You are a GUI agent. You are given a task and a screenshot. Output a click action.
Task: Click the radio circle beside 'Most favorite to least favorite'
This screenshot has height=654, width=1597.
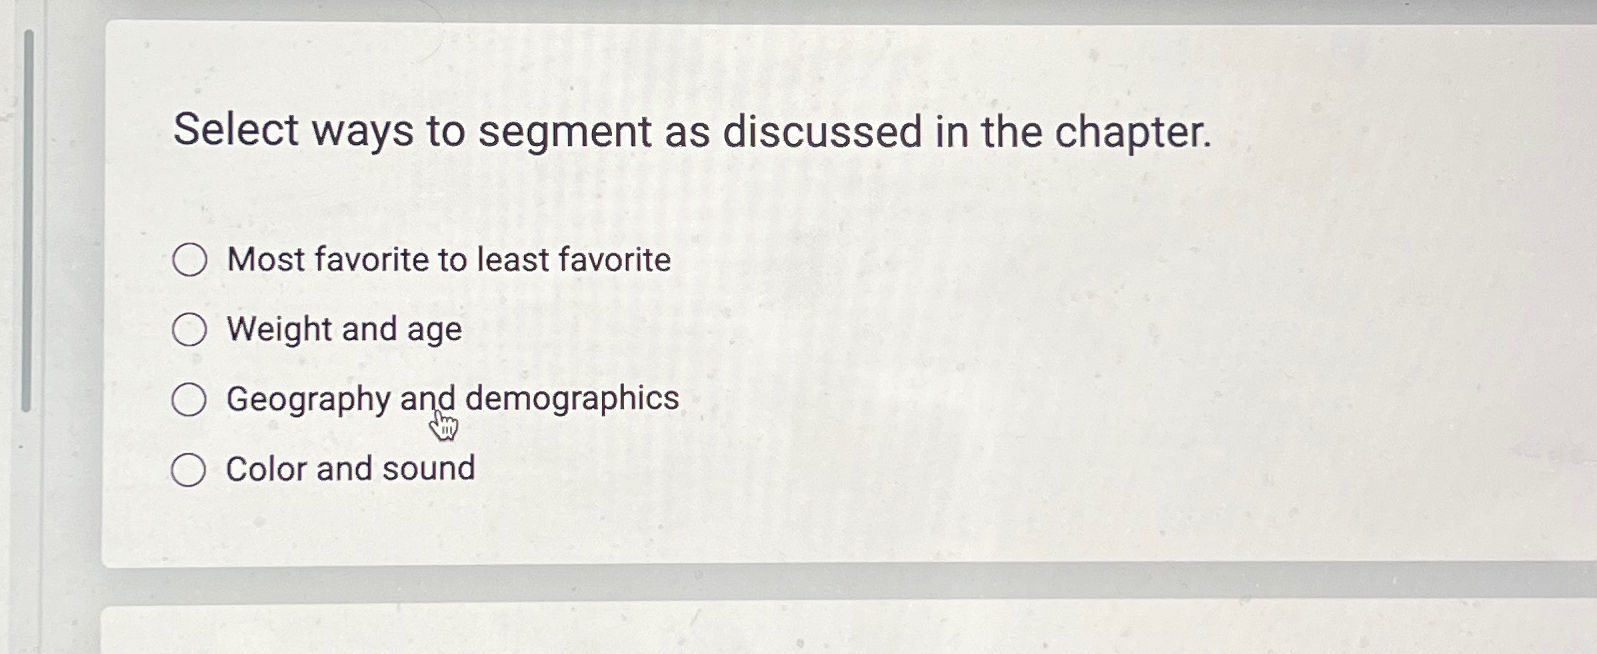(x=190, y=261)
